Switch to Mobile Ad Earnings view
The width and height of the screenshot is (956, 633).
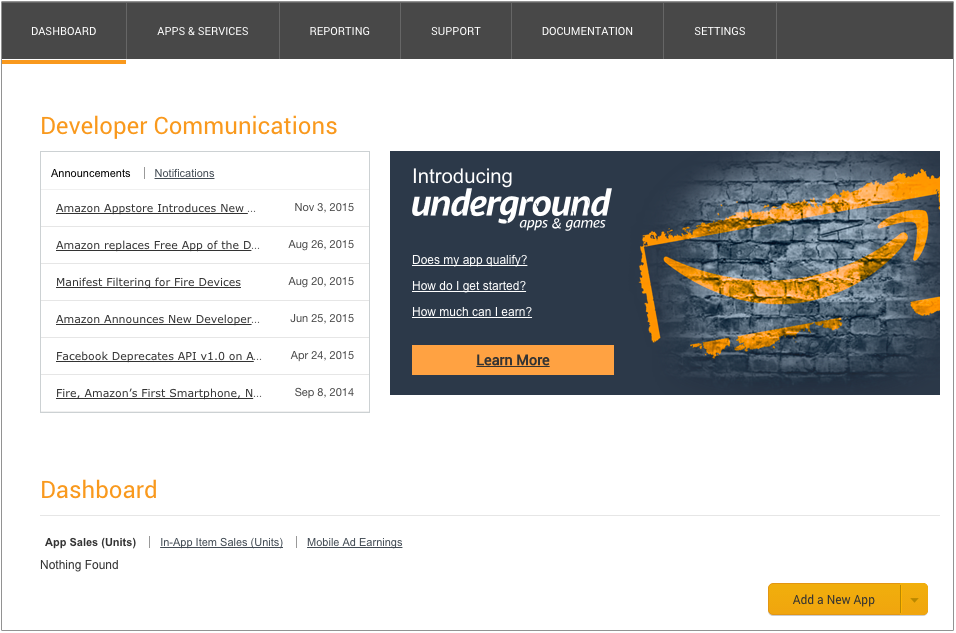(354, 542)
